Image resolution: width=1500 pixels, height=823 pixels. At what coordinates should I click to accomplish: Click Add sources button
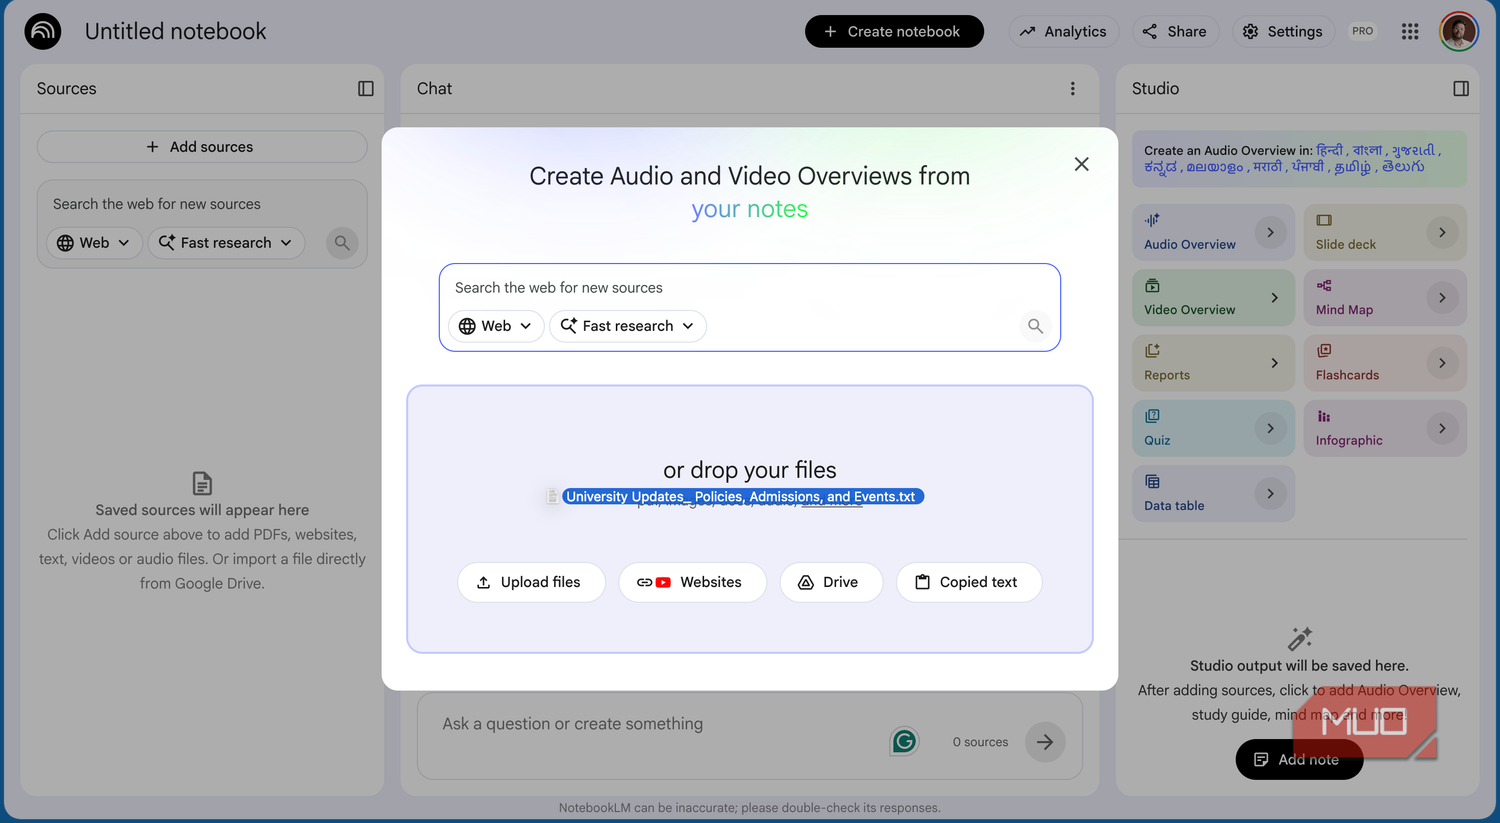coord(202,147)
